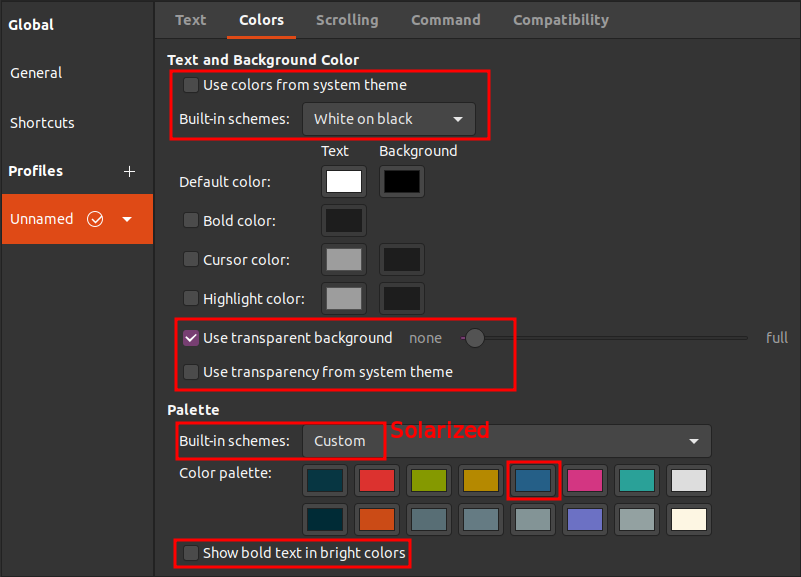The image size is (801, 577).
Task: Switch to the Command tab
Action: 446,20
